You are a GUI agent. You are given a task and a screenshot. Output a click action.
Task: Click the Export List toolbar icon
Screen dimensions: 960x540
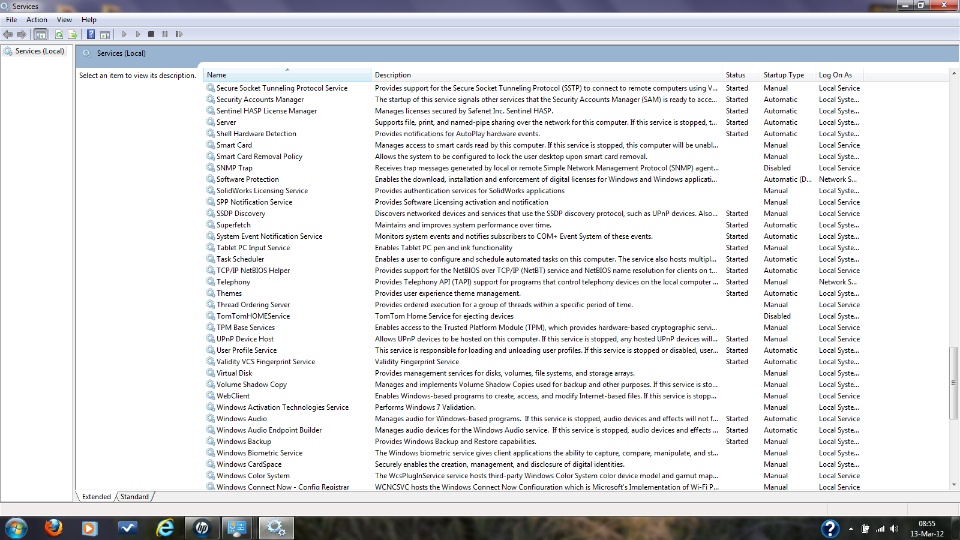click(x=72, y=34)
